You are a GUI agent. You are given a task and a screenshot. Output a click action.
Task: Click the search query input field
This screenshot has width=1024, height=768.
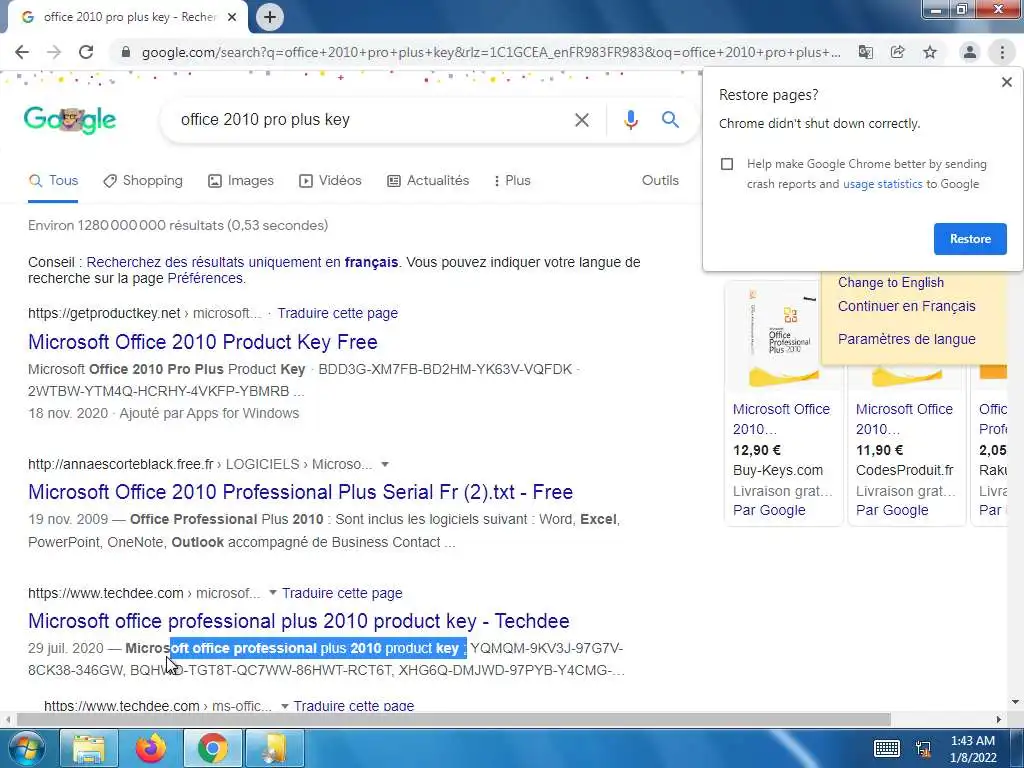372,120
